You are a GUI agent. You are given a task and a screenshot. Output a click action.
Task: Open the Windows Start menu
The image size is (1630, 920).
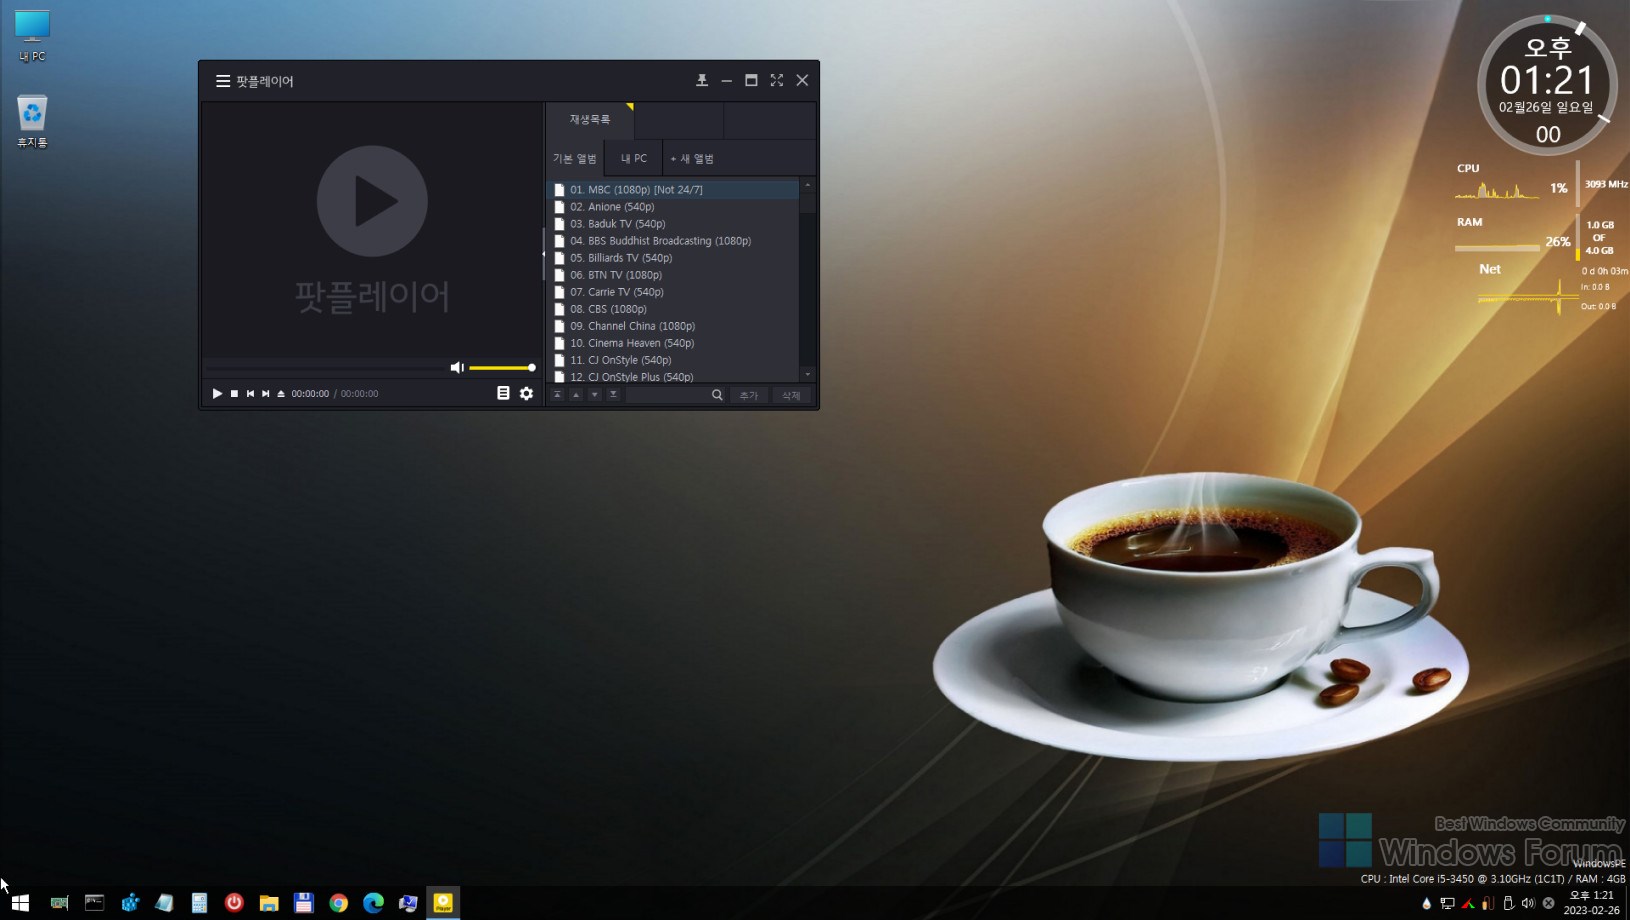coord(20,903)
